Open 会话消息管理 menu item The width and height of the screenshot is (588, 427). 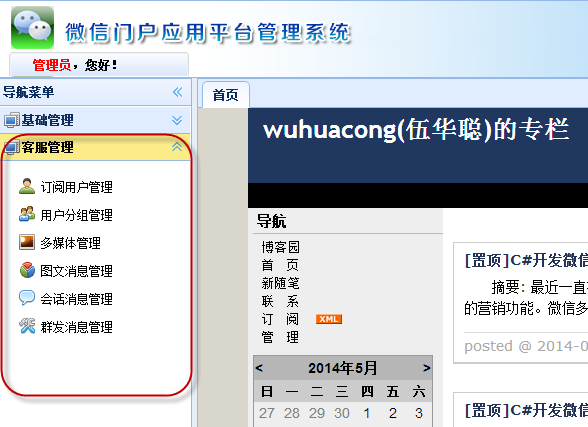click(76, 299)
